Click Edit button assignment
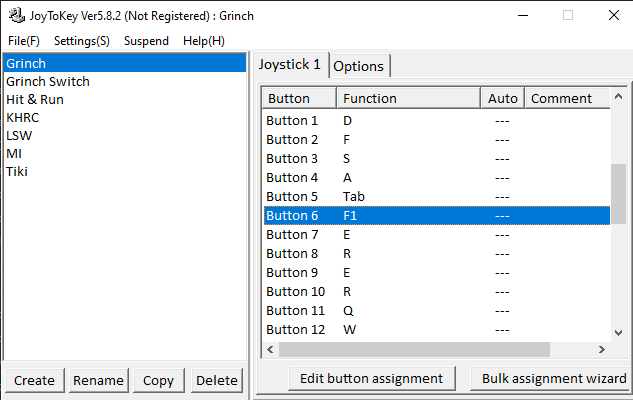Viewport: 633px width, 400px height. pyautogui.click(x=371, y=379)
